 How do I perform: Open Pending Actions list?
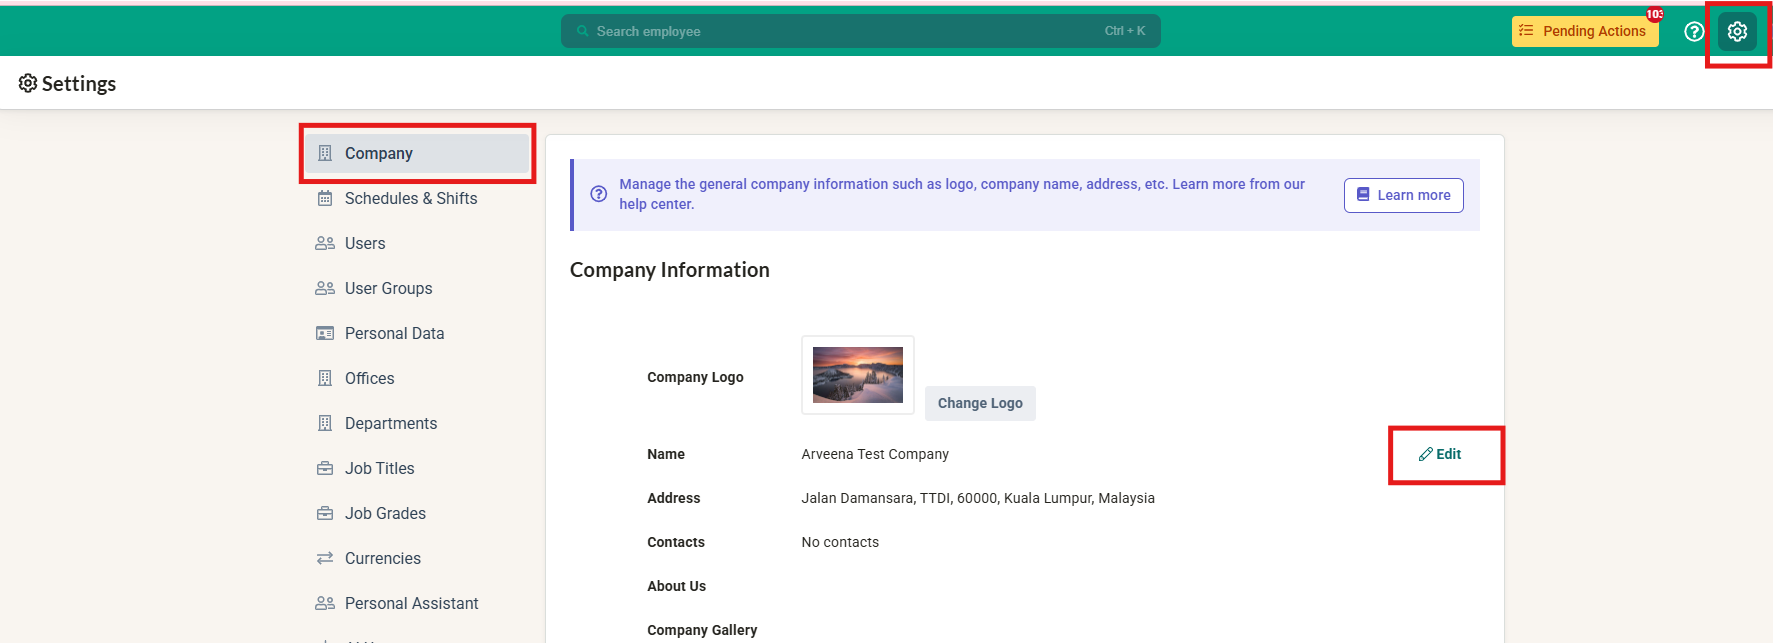tap(1585, 31)
